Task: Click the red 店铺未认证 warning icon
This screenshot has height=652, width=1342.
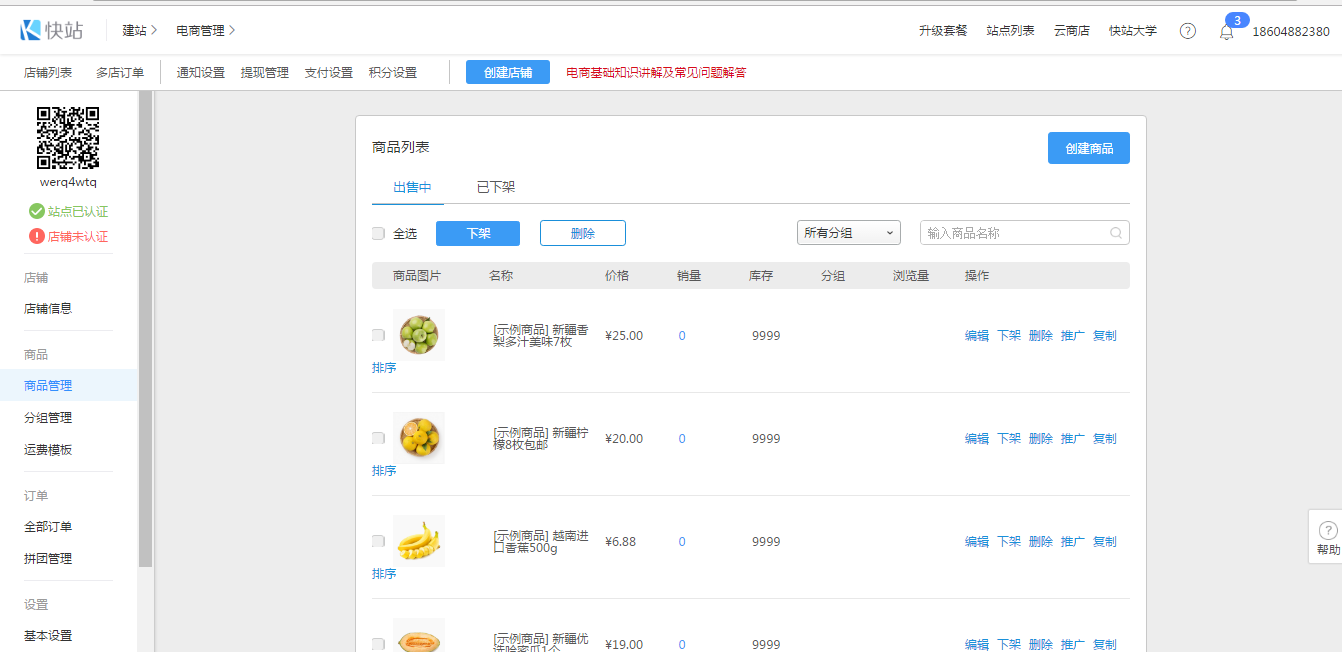Action: 37,236
